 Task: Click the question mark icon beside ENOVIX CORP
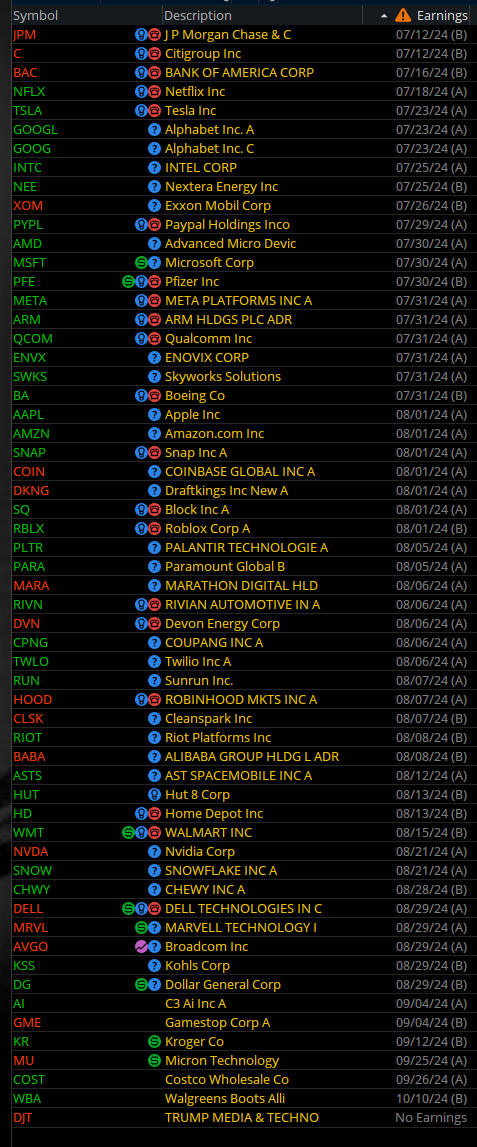point(154,358)
